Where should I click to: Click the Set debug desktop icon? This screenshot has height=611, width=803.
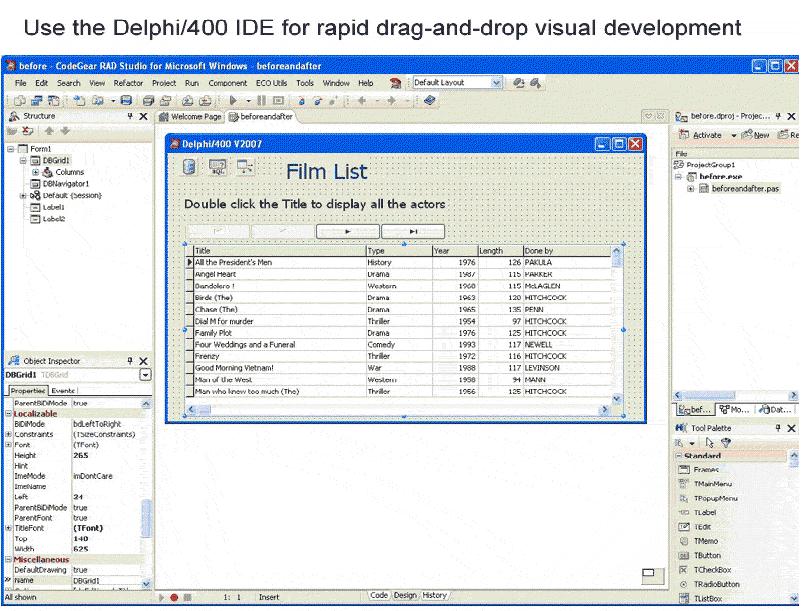point(535,83)
